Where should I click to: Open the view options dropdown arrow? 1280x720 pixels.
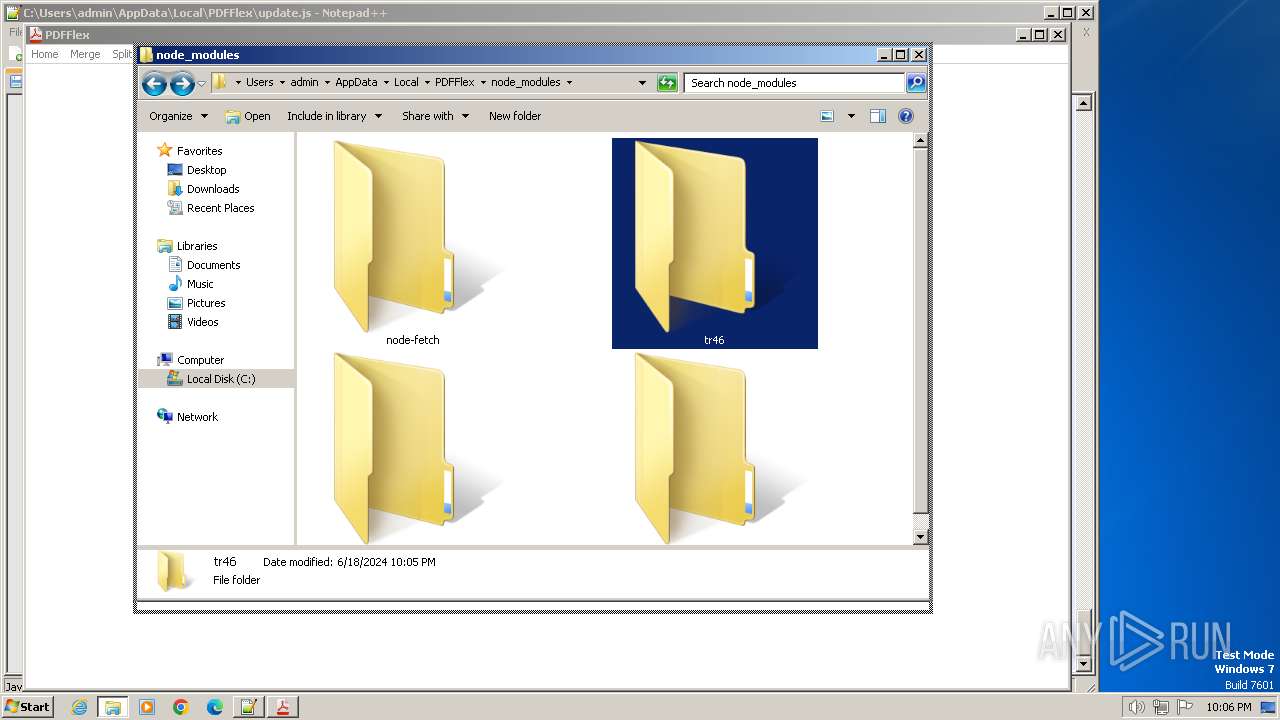(x=851, y=116)
